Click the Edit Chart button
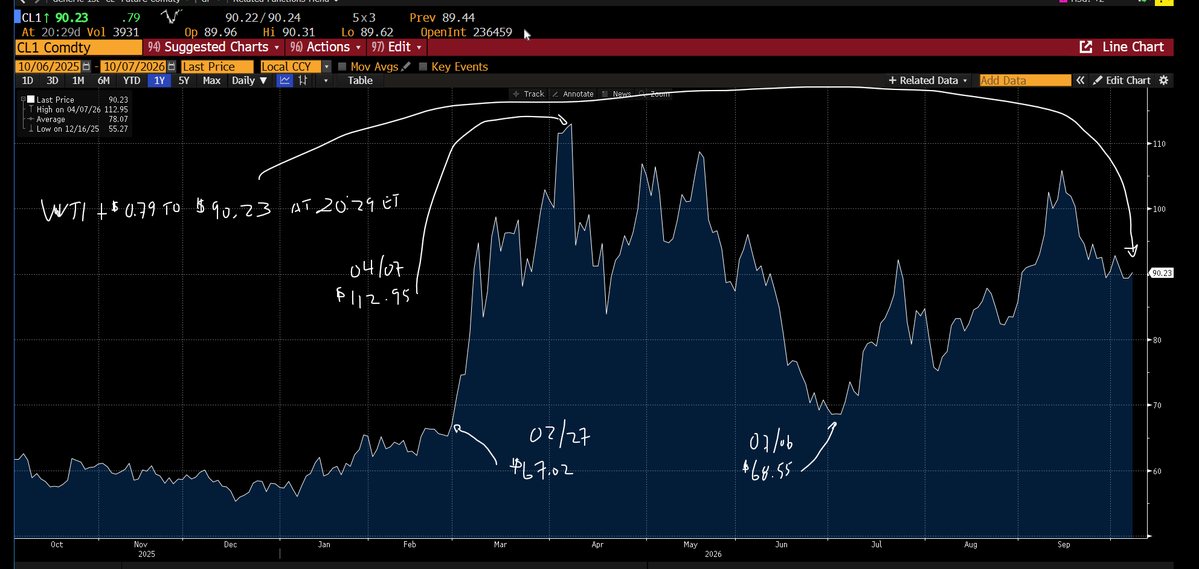1199x569 pixels. tap(1121, 80)
